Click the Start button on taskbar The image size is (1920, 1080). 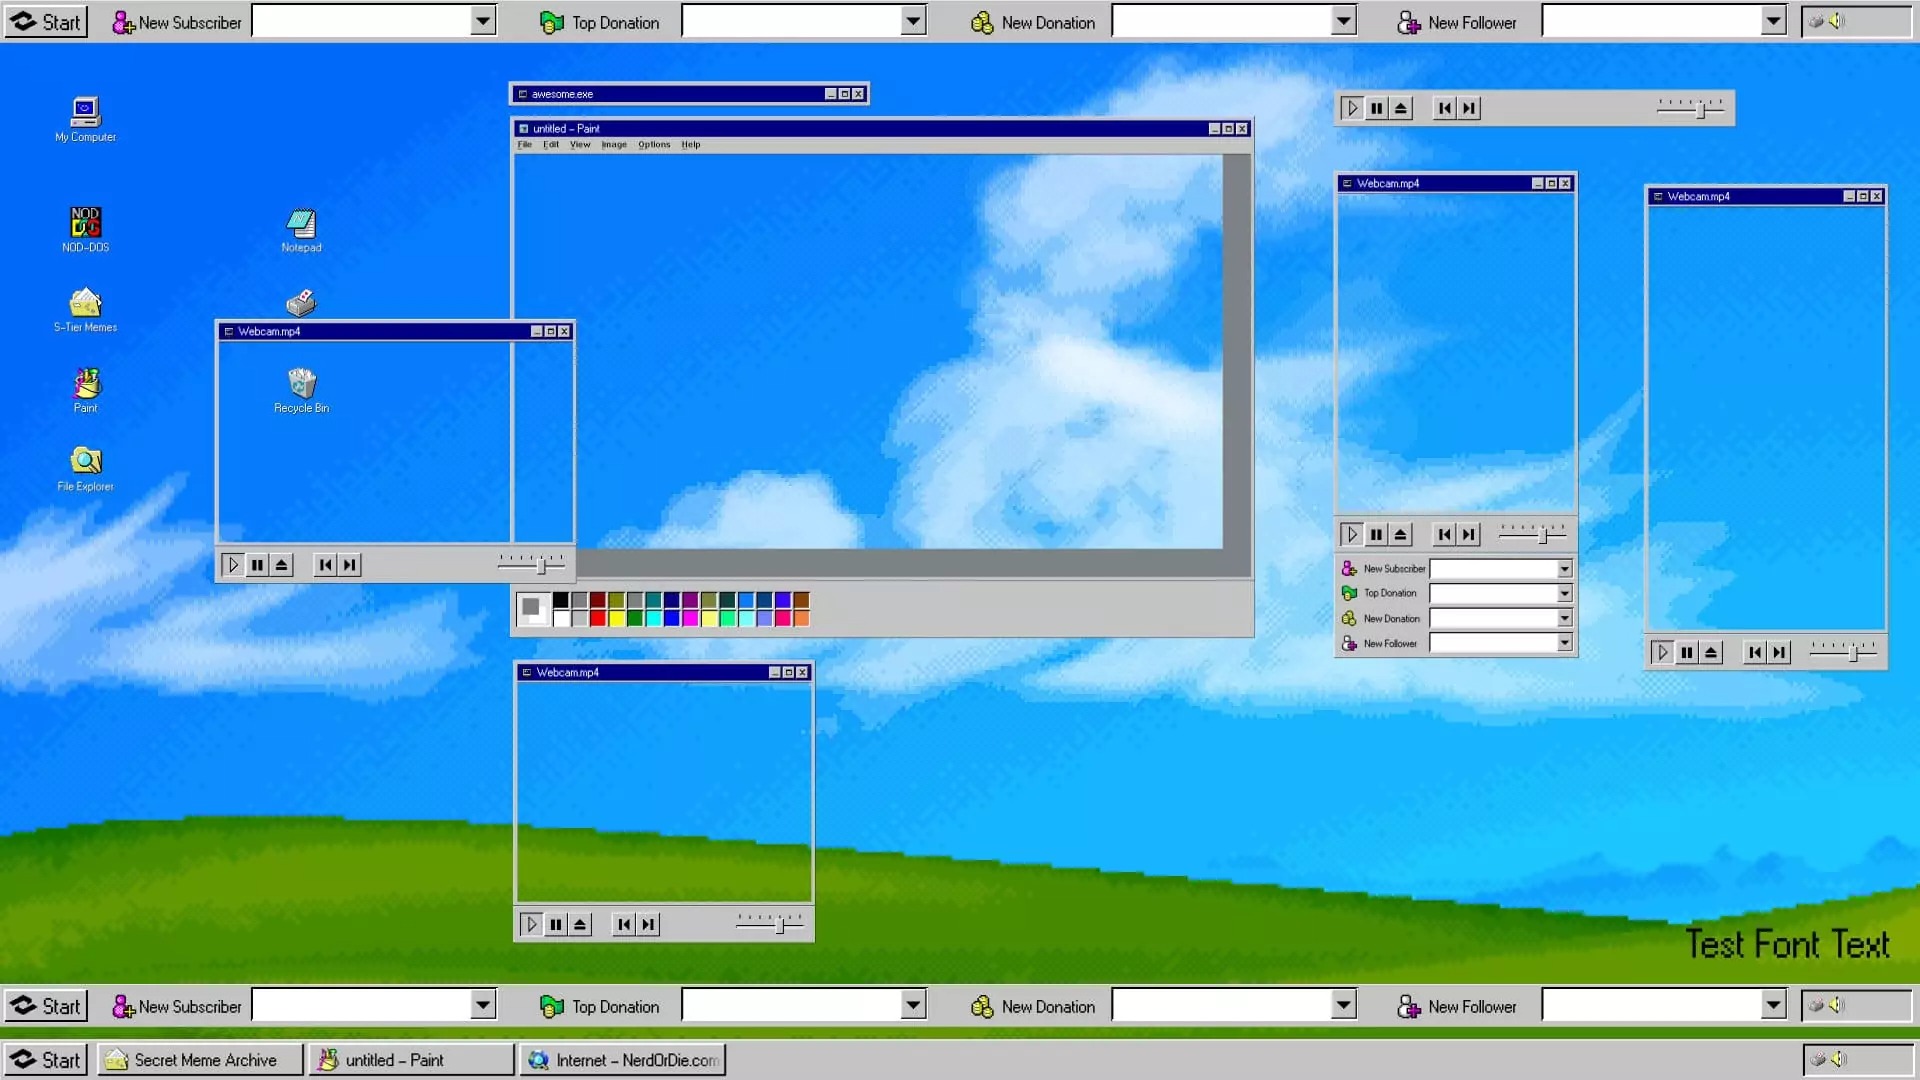[47, 1059]
